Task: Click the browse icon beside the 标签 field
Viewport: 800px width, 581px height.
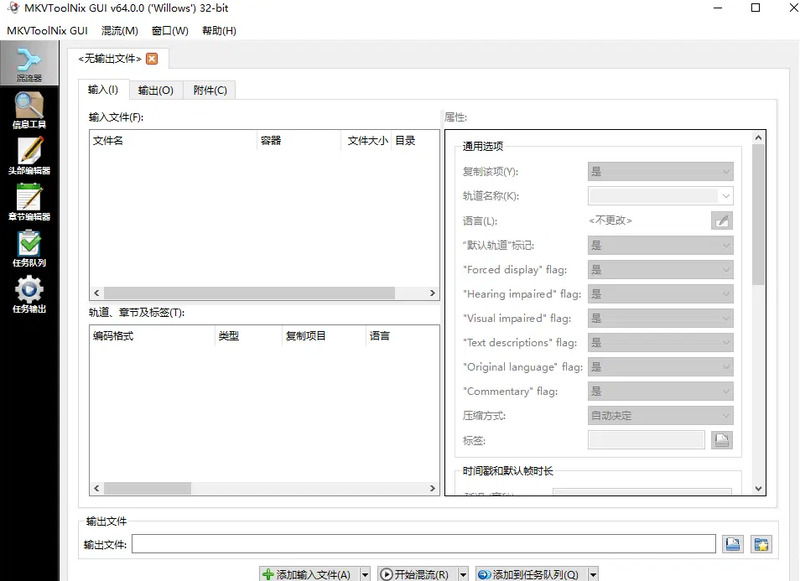Action: point(721,440)
